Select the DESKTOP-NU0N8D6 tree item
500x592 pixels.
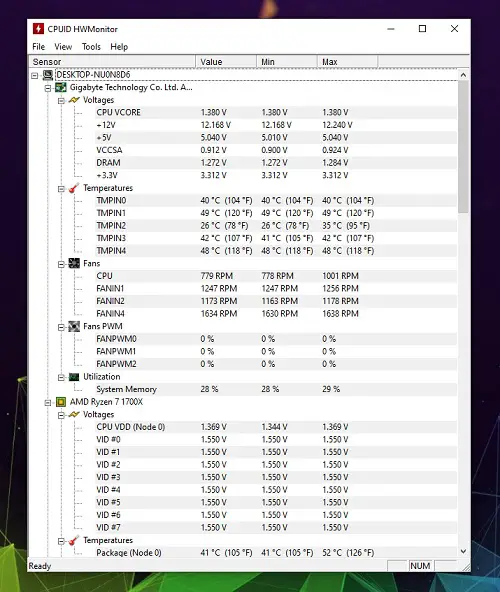pos(93,75)
